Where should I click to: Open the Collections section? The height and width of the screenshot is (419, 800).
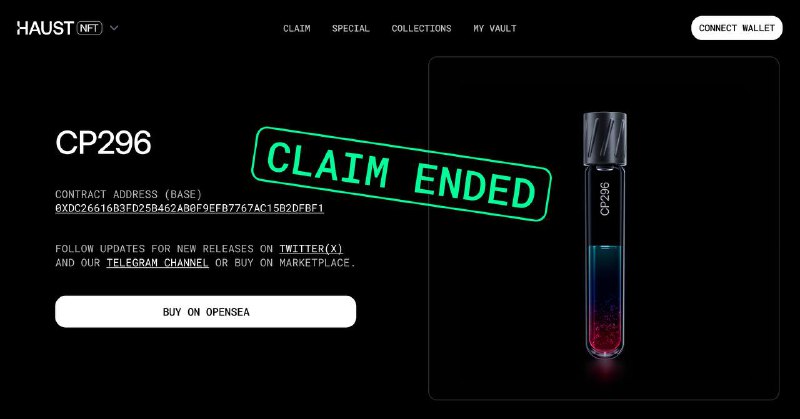tap(421, 29)
